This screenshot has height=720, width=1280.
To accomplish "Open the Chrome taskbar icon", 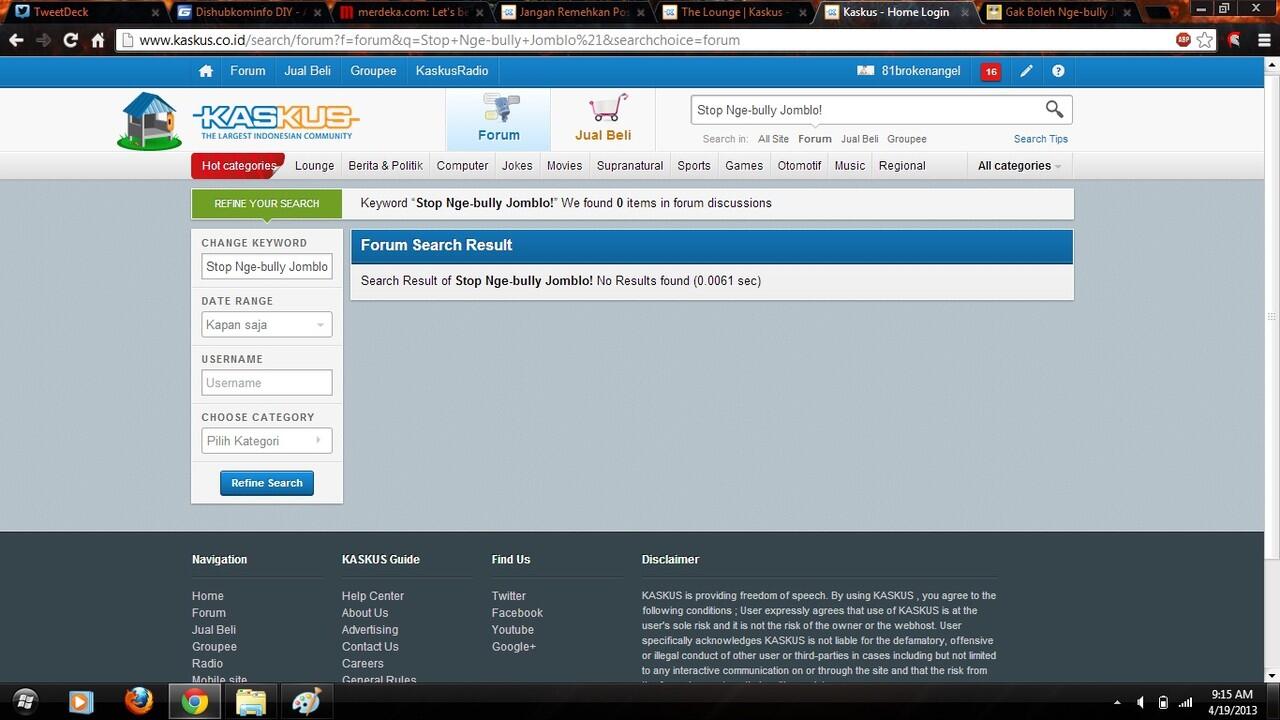I will pos(195,701).
